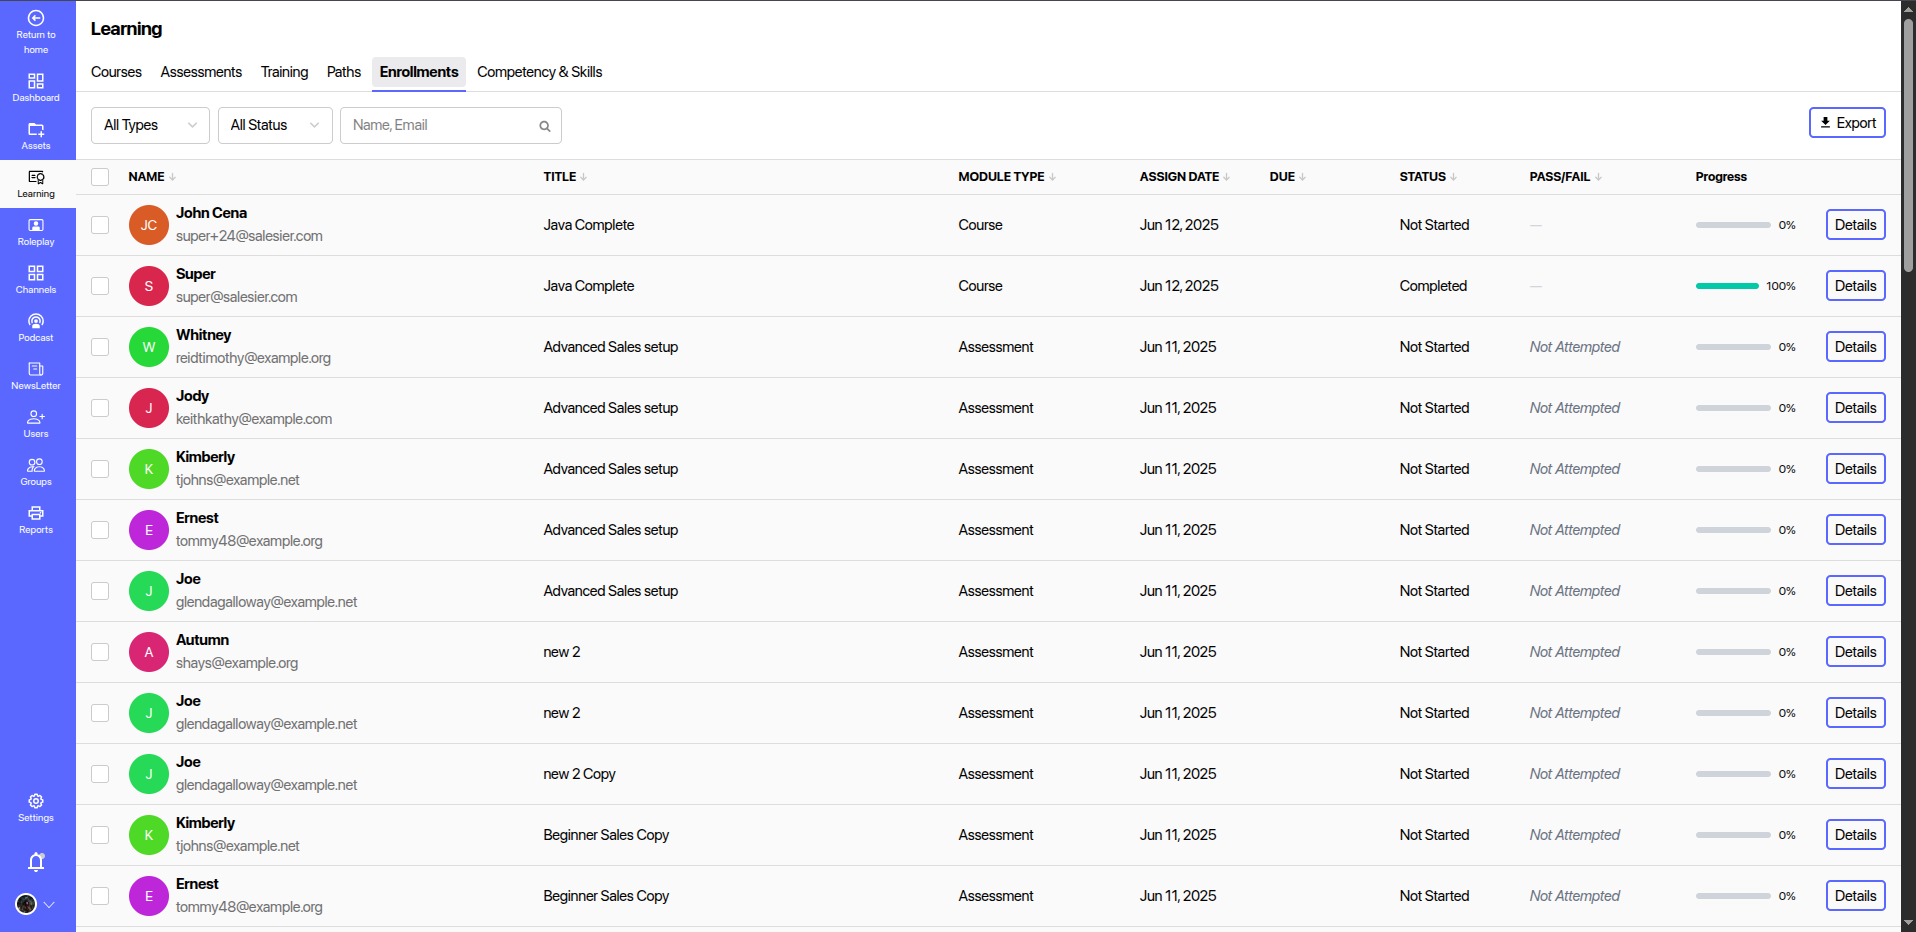Click the notification bell icon

click(36, 861)
